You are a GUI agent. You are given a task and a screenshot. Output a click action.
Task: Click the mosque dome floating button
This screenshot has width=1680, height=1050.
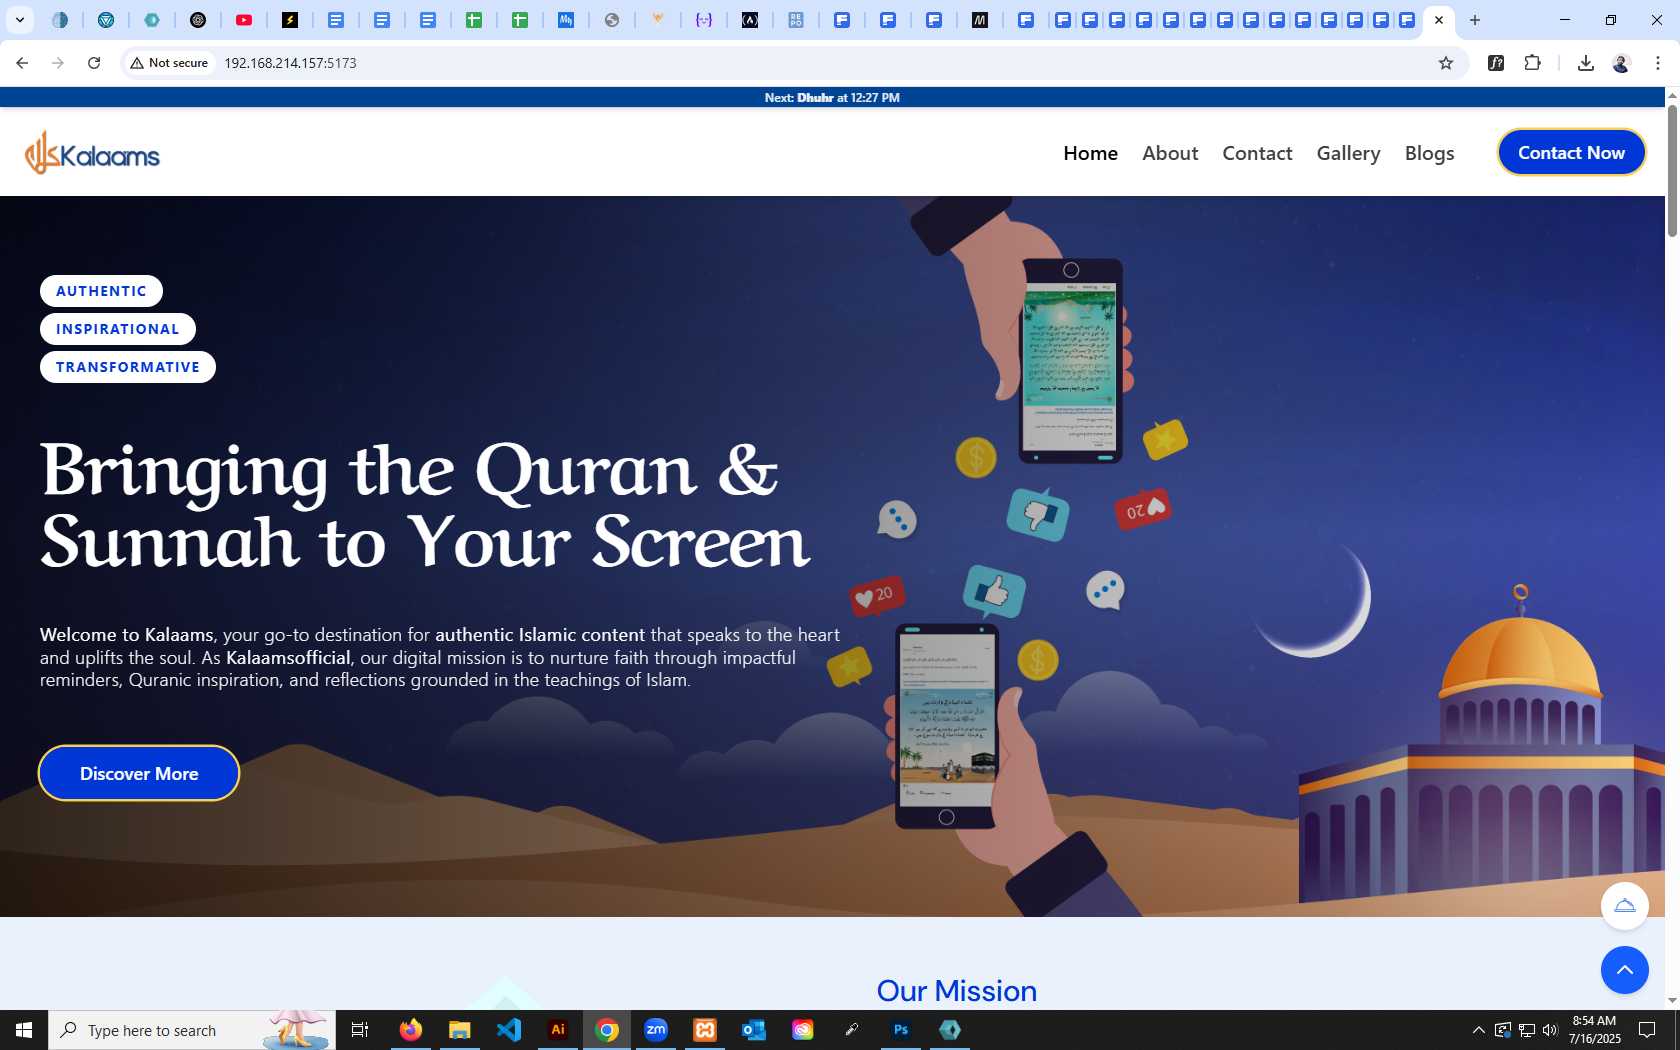point(1625,906)
